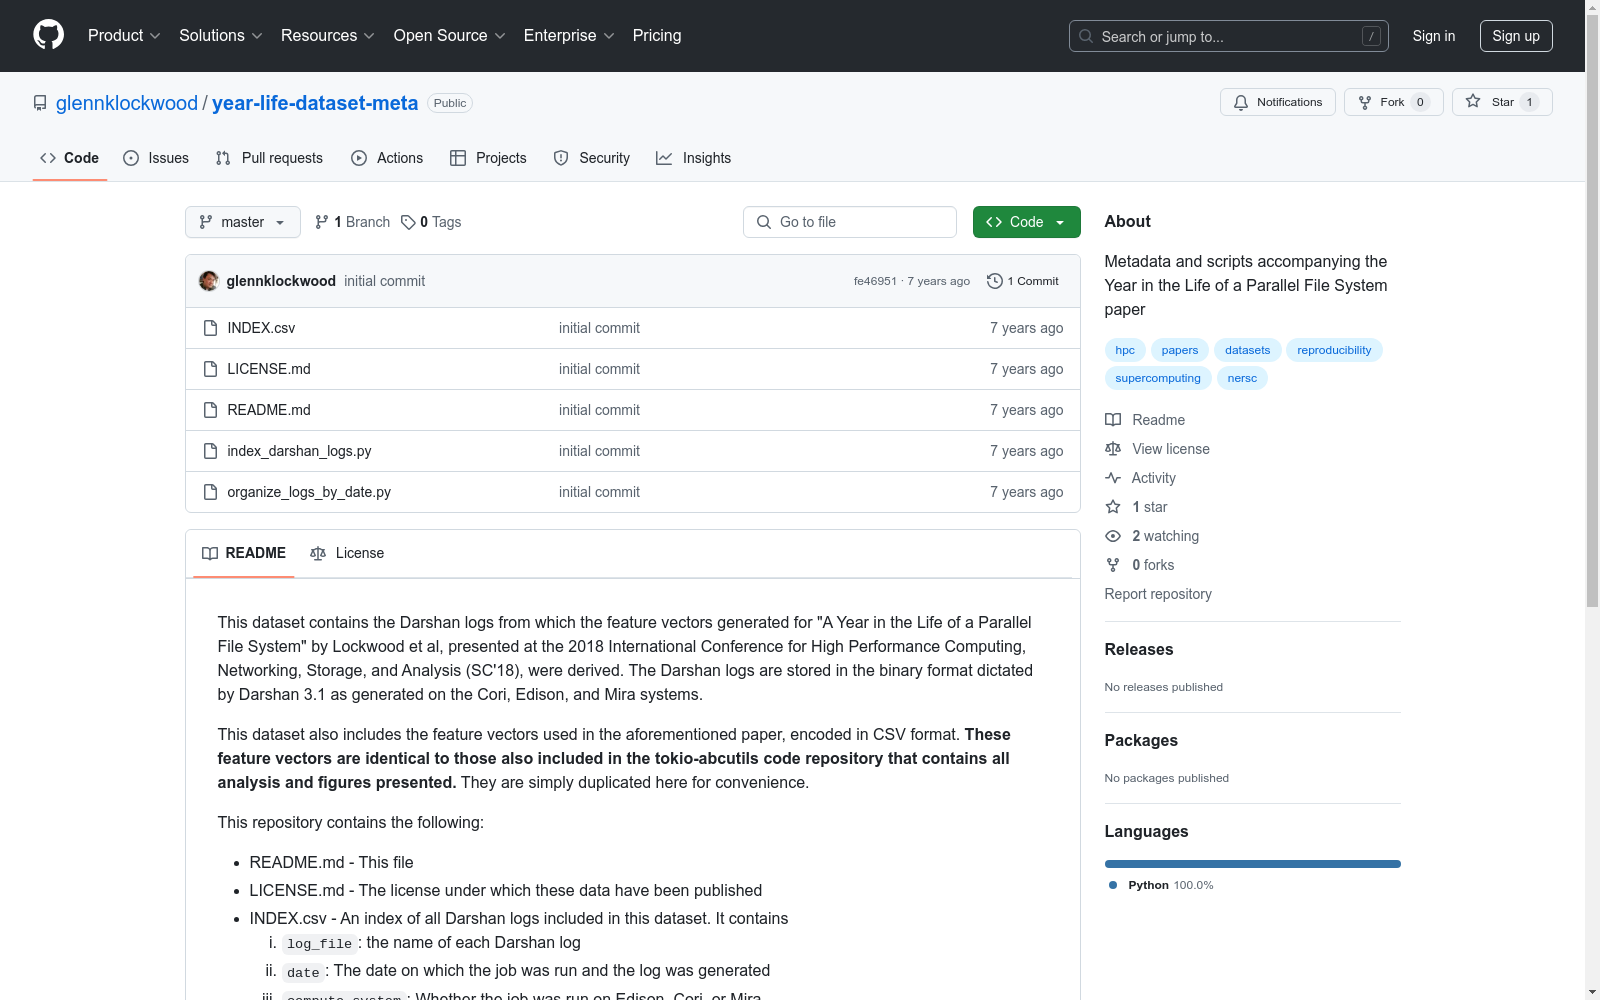Open the Packages heading link

click(1141, 740)
